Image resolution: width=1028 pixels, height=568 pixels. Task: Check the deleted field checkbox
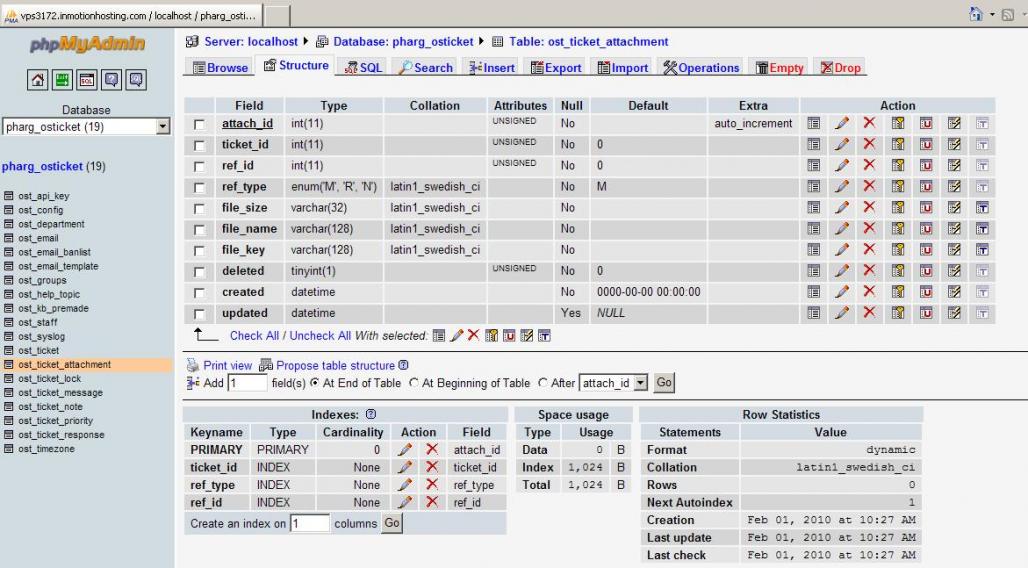point(199,272)
